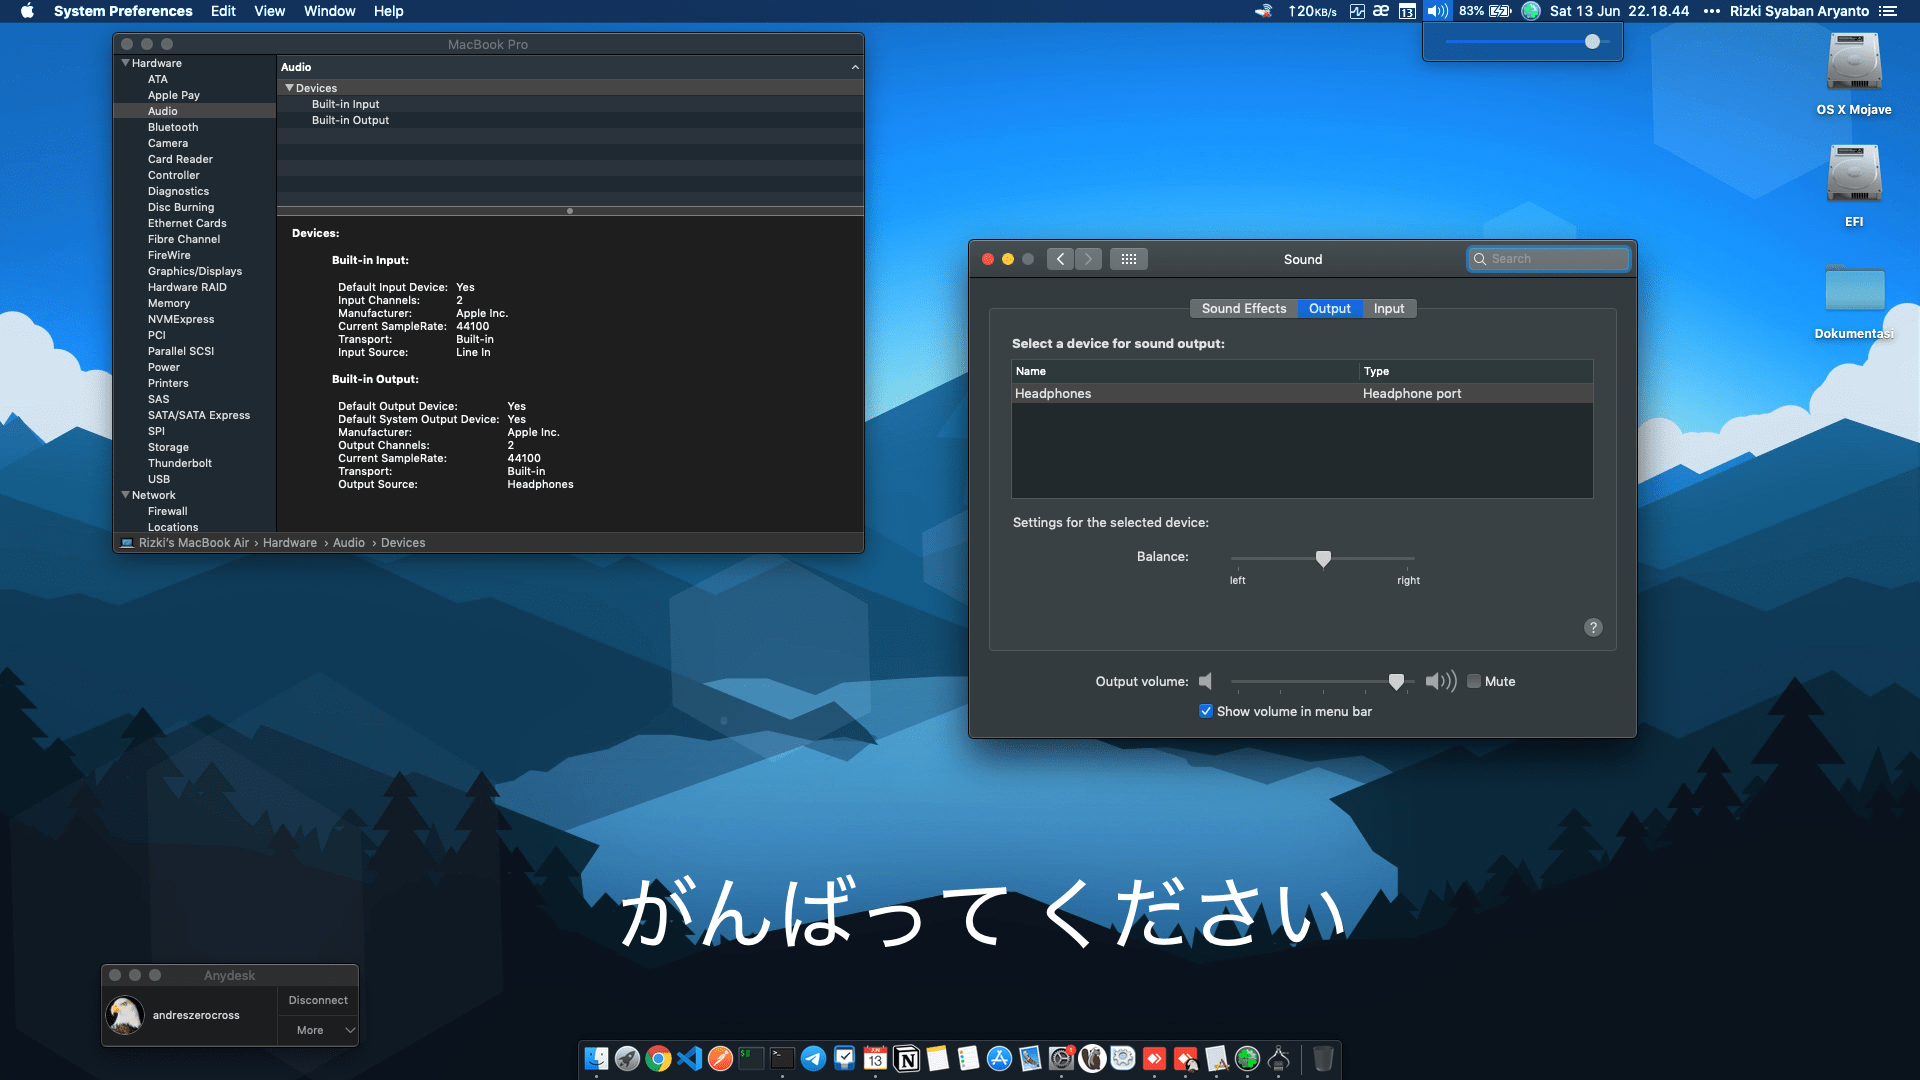Collapse the Devices disclosure triangle in Audio panel
This screenshot has height=1080, width=1920.
point(290,88)
